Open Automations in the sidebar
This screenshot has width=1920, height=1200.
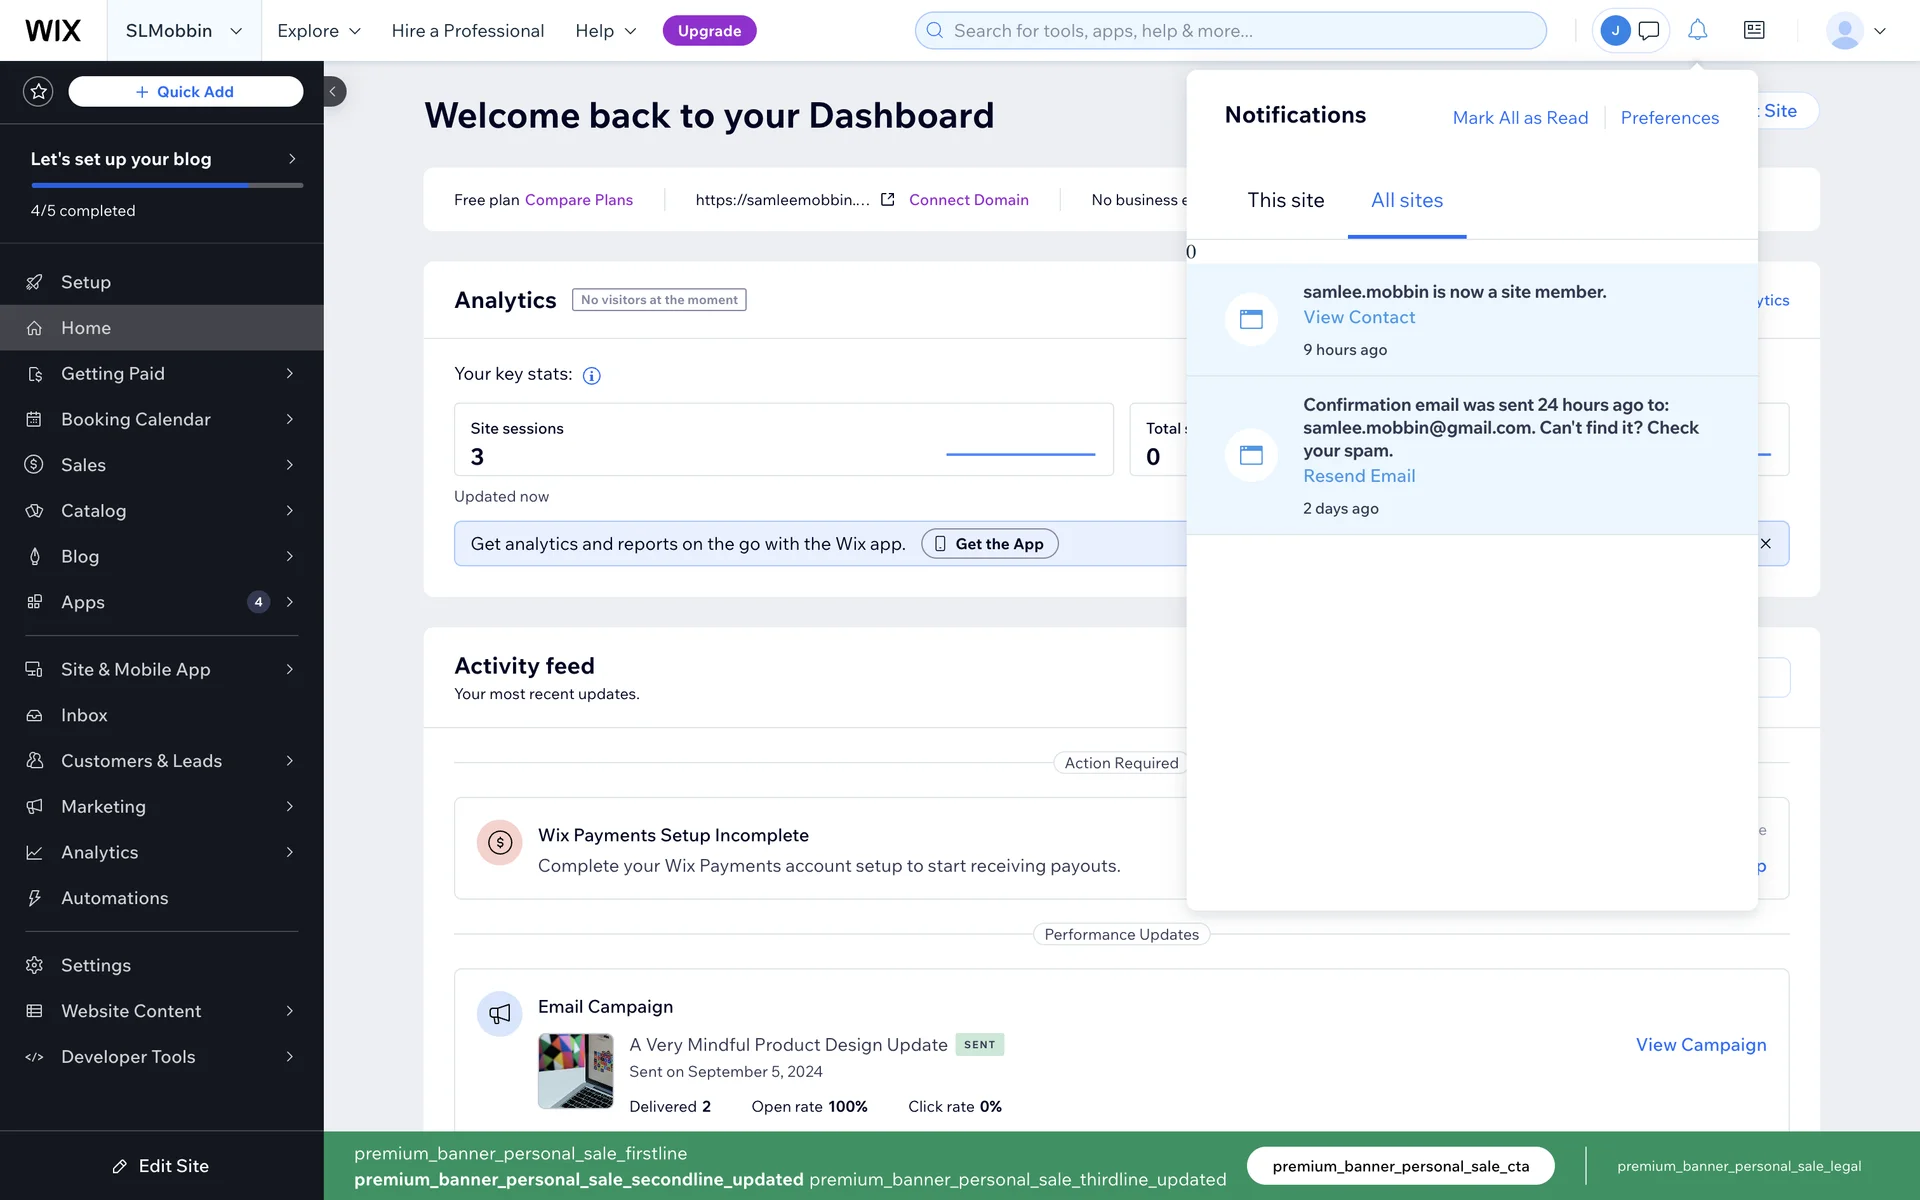114,898
